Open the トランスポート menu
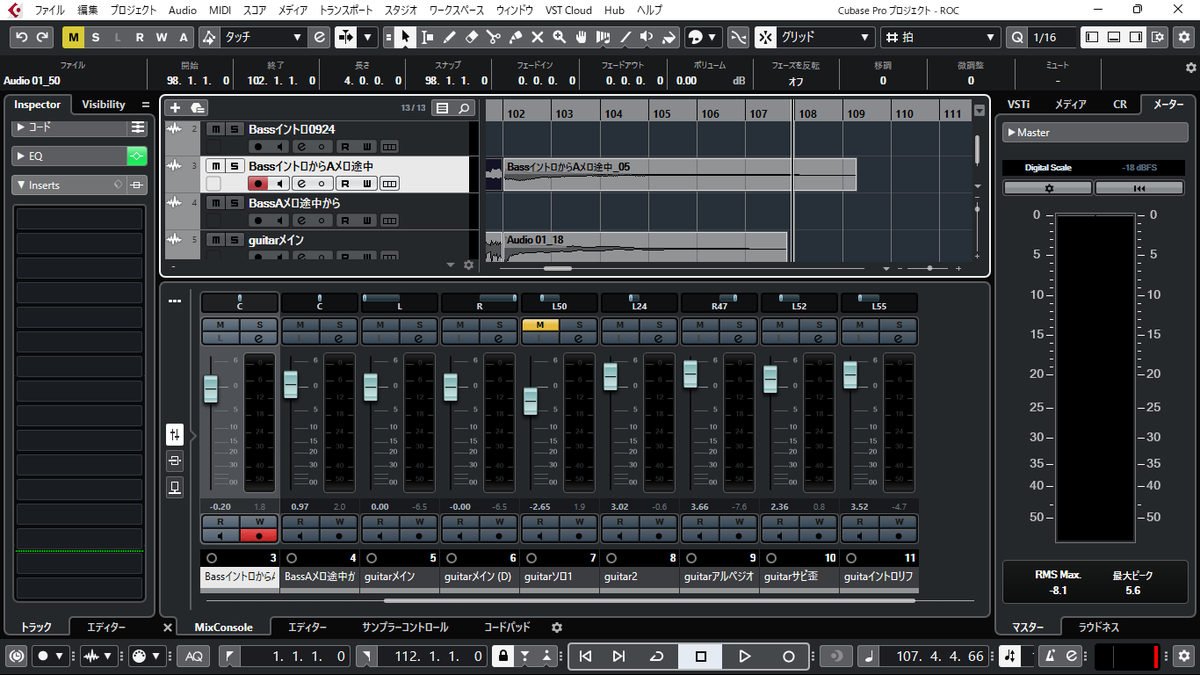1200x675 pixels. [346, 9]
